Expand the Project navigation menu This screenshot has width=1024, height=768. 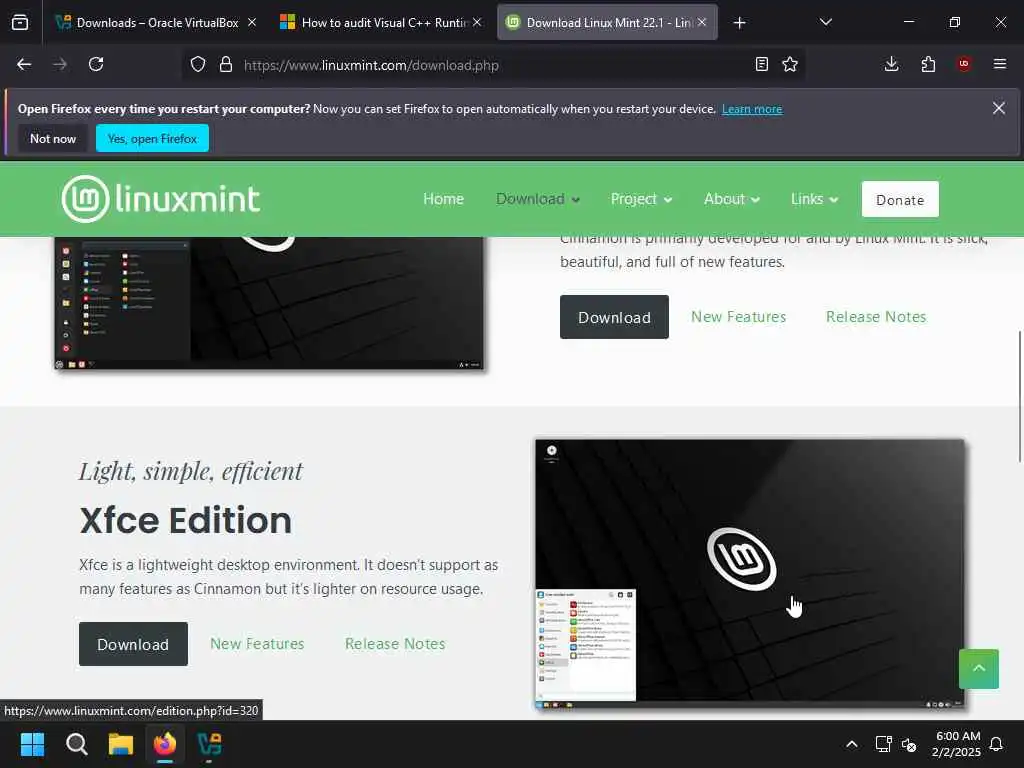point(641,199)
